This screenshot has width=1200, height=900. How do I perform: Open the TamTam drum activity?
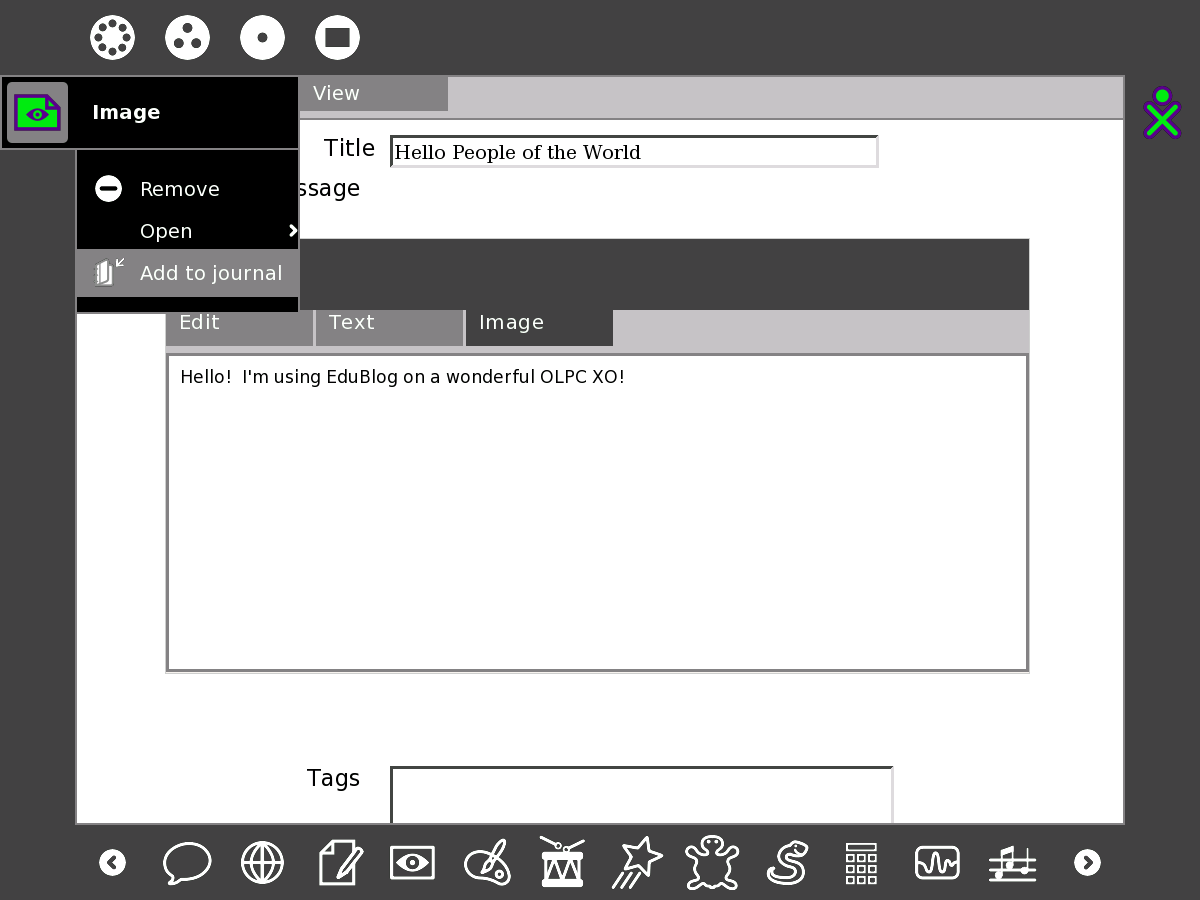tap(562, 862)
